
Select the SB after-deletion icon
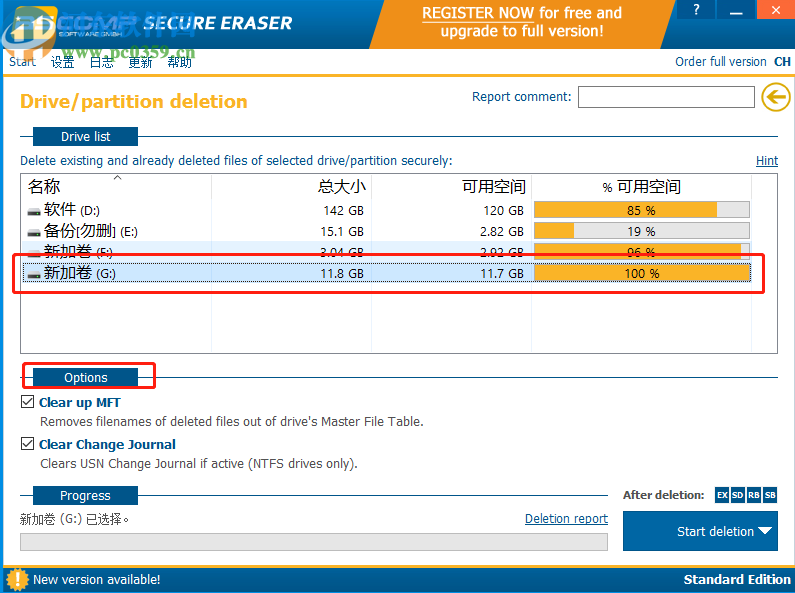770,495
